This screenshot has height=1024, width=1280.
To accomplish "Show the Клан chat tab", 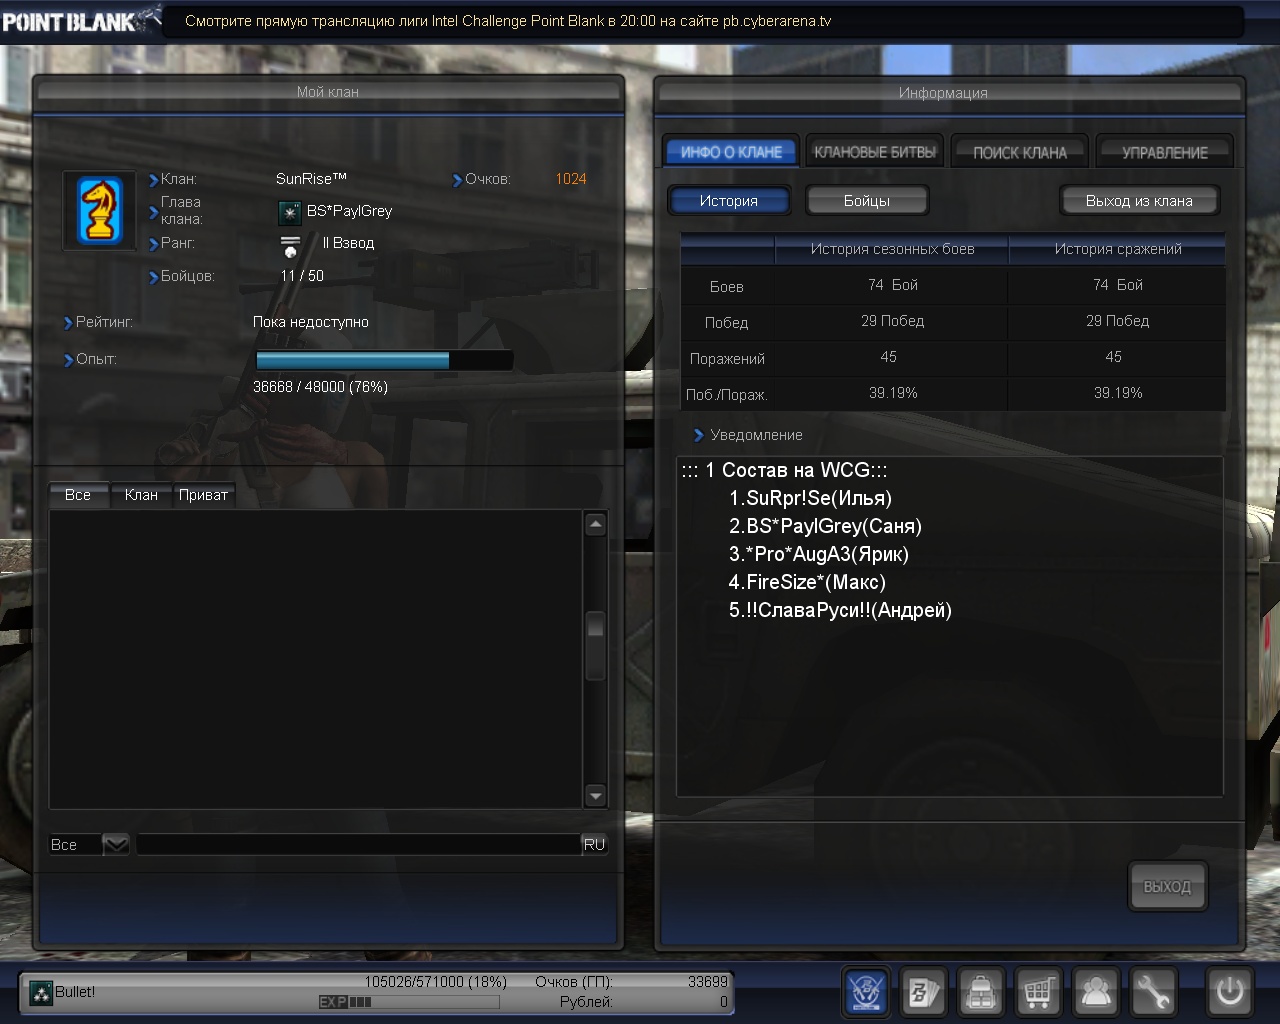I will tap(141, 495).
